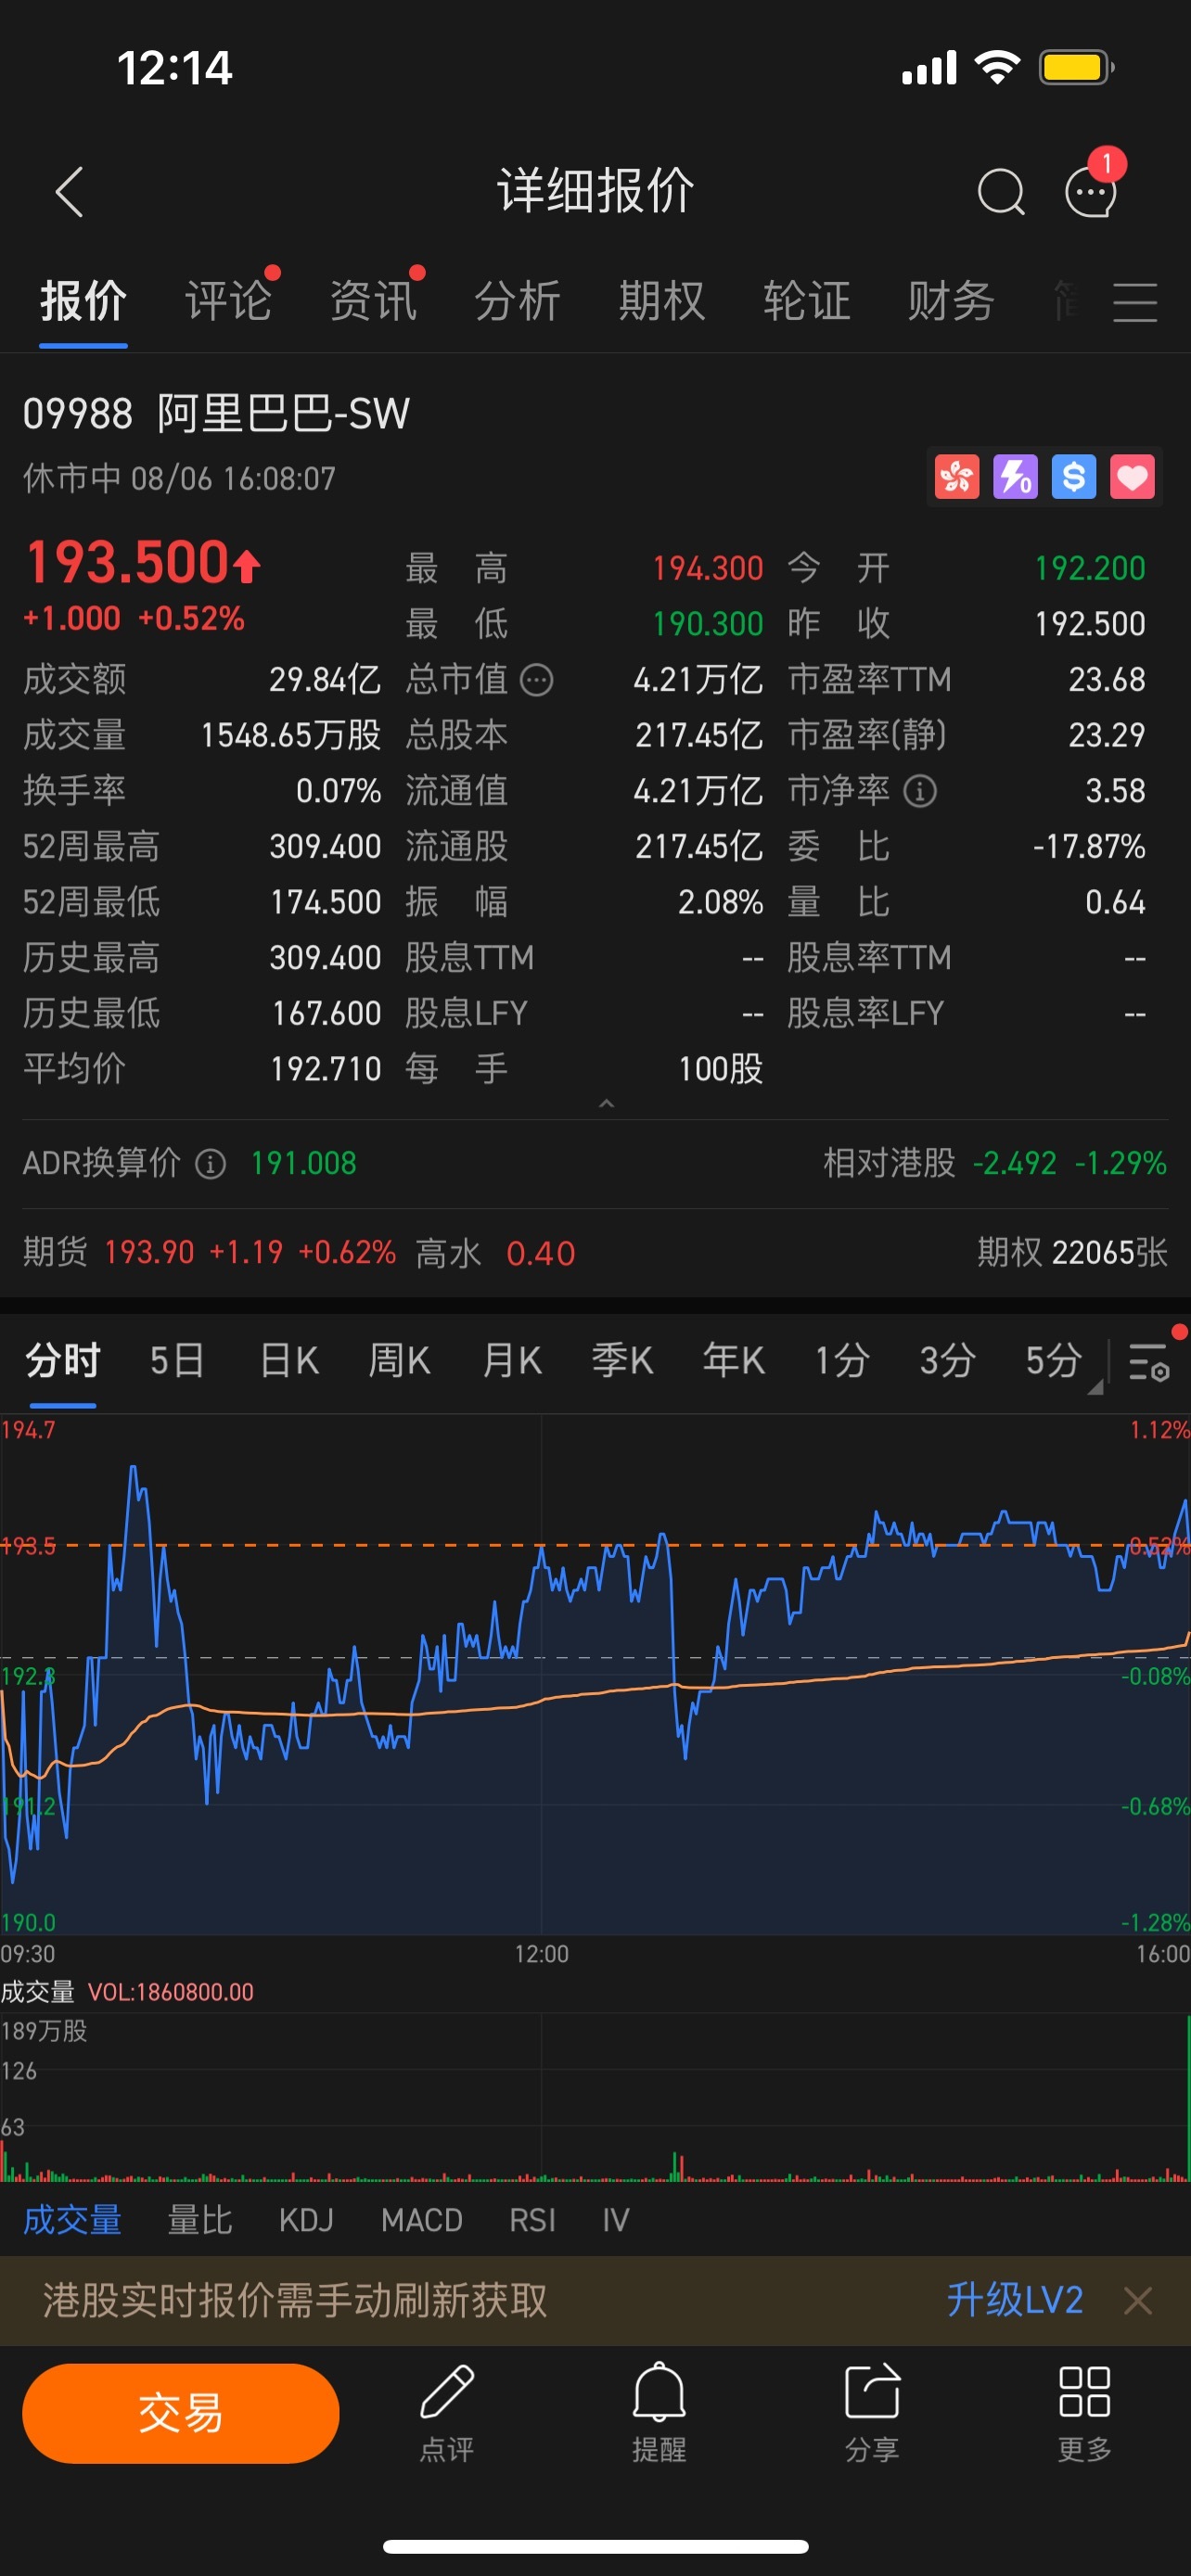Tap the orange 交易 button
Screen dimensions: 1191x2576
pyautogui.click(x=180, y=2413)
